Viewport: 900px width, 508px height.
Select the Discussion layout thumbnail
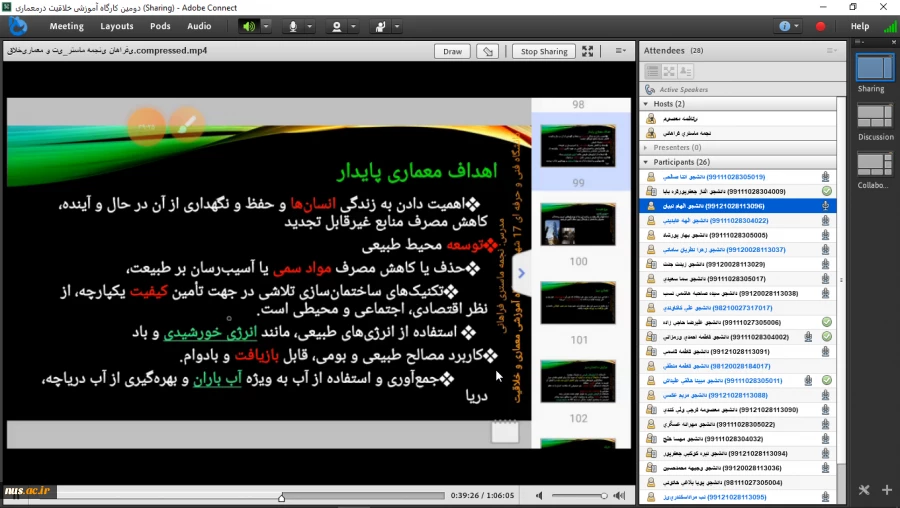(875, 119)
